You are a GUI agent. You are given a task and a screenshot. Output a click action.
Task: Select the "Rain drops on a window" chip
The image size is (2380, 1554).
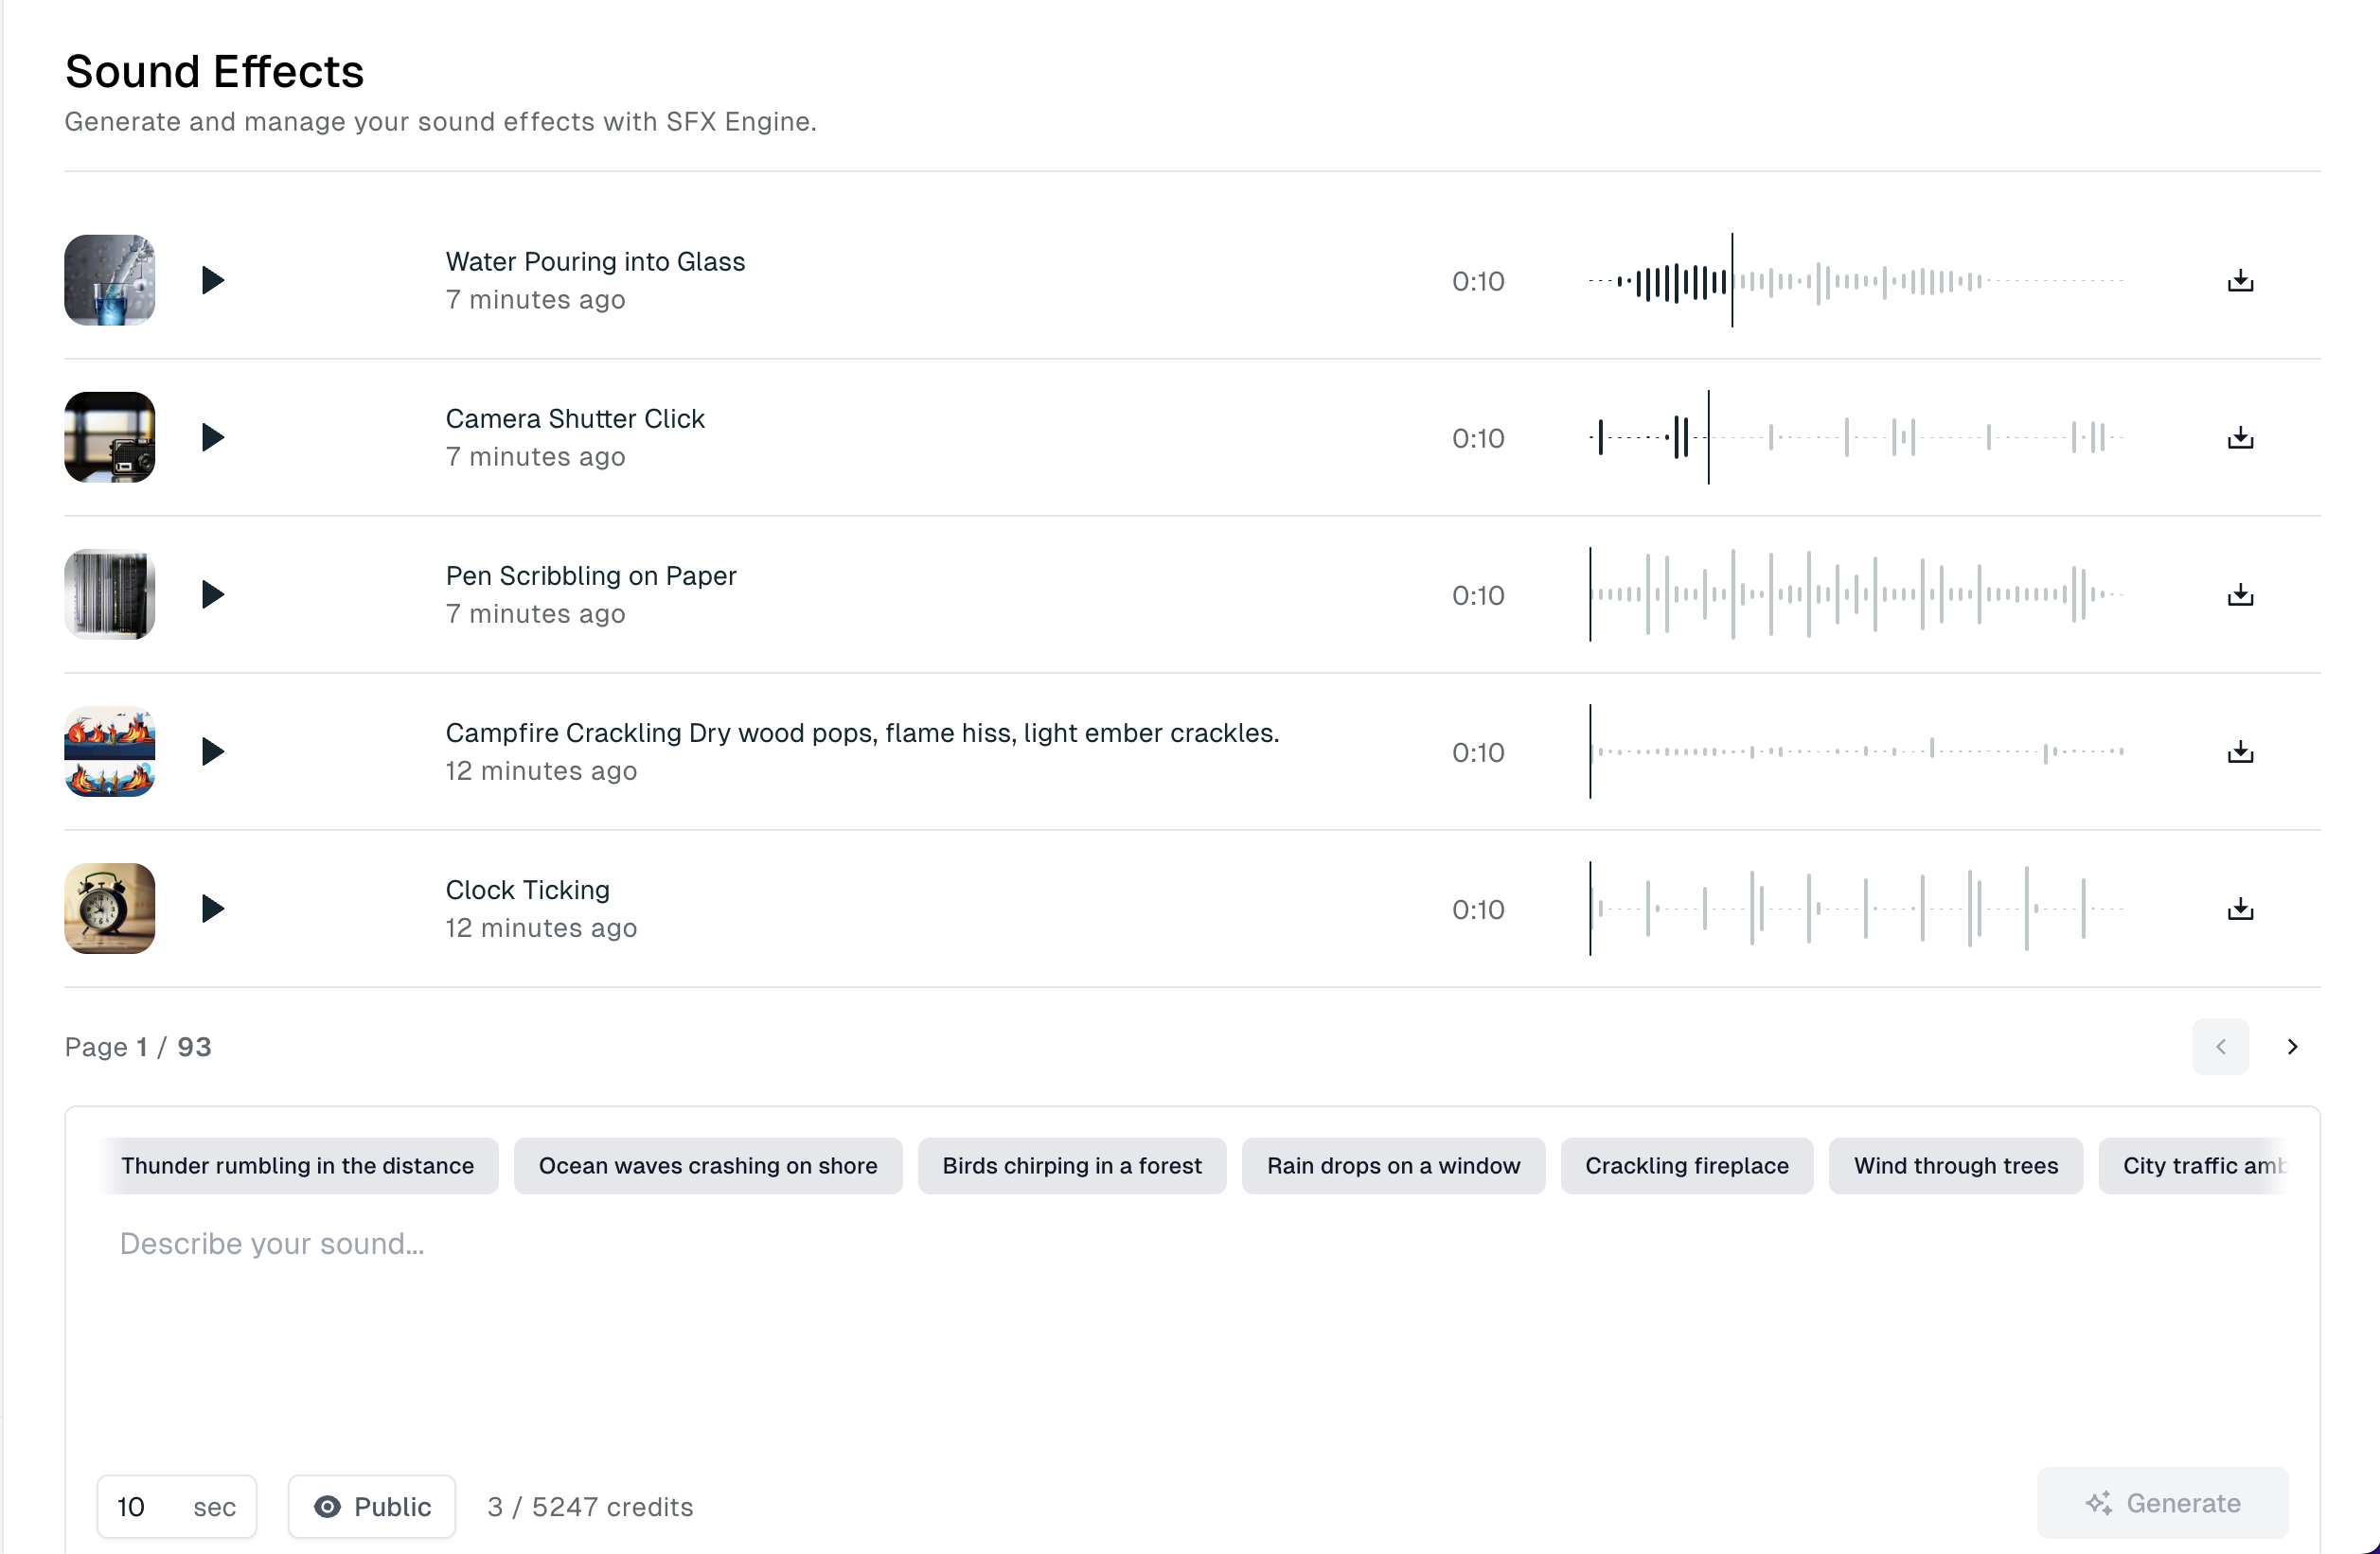point(1393,1165)
